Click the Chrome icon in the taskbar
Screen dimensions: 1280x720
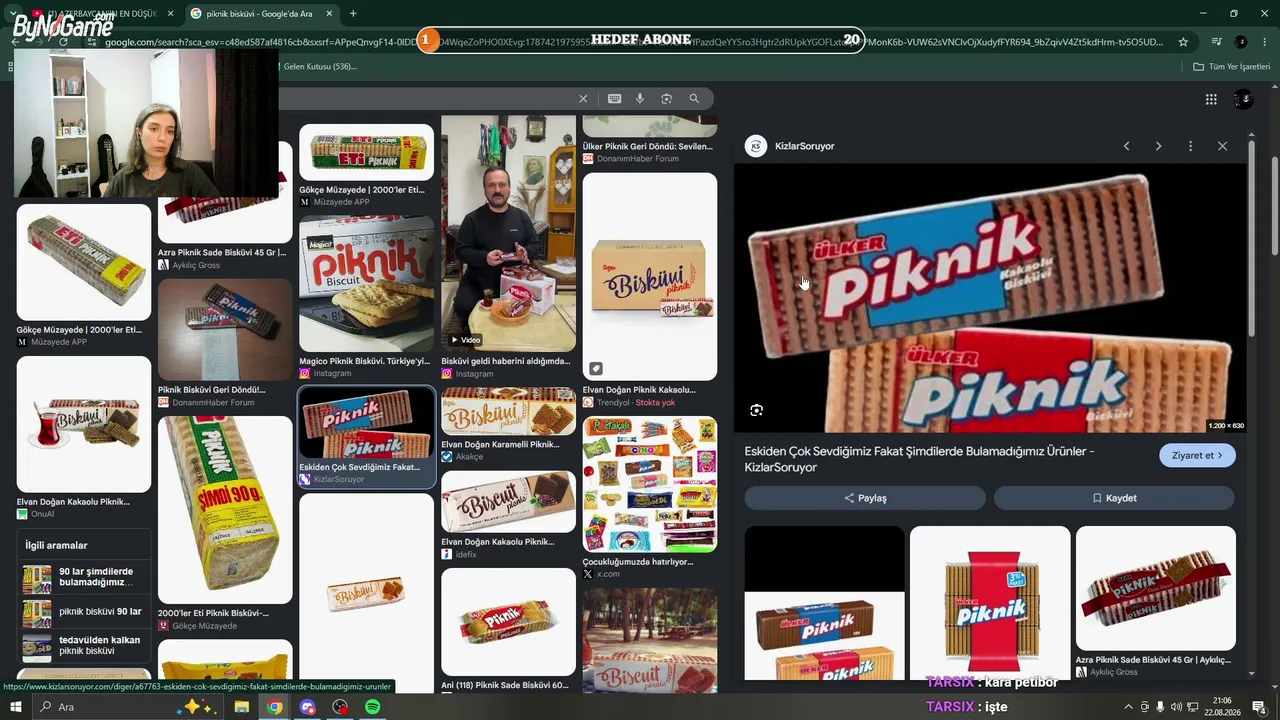(275, 707)
